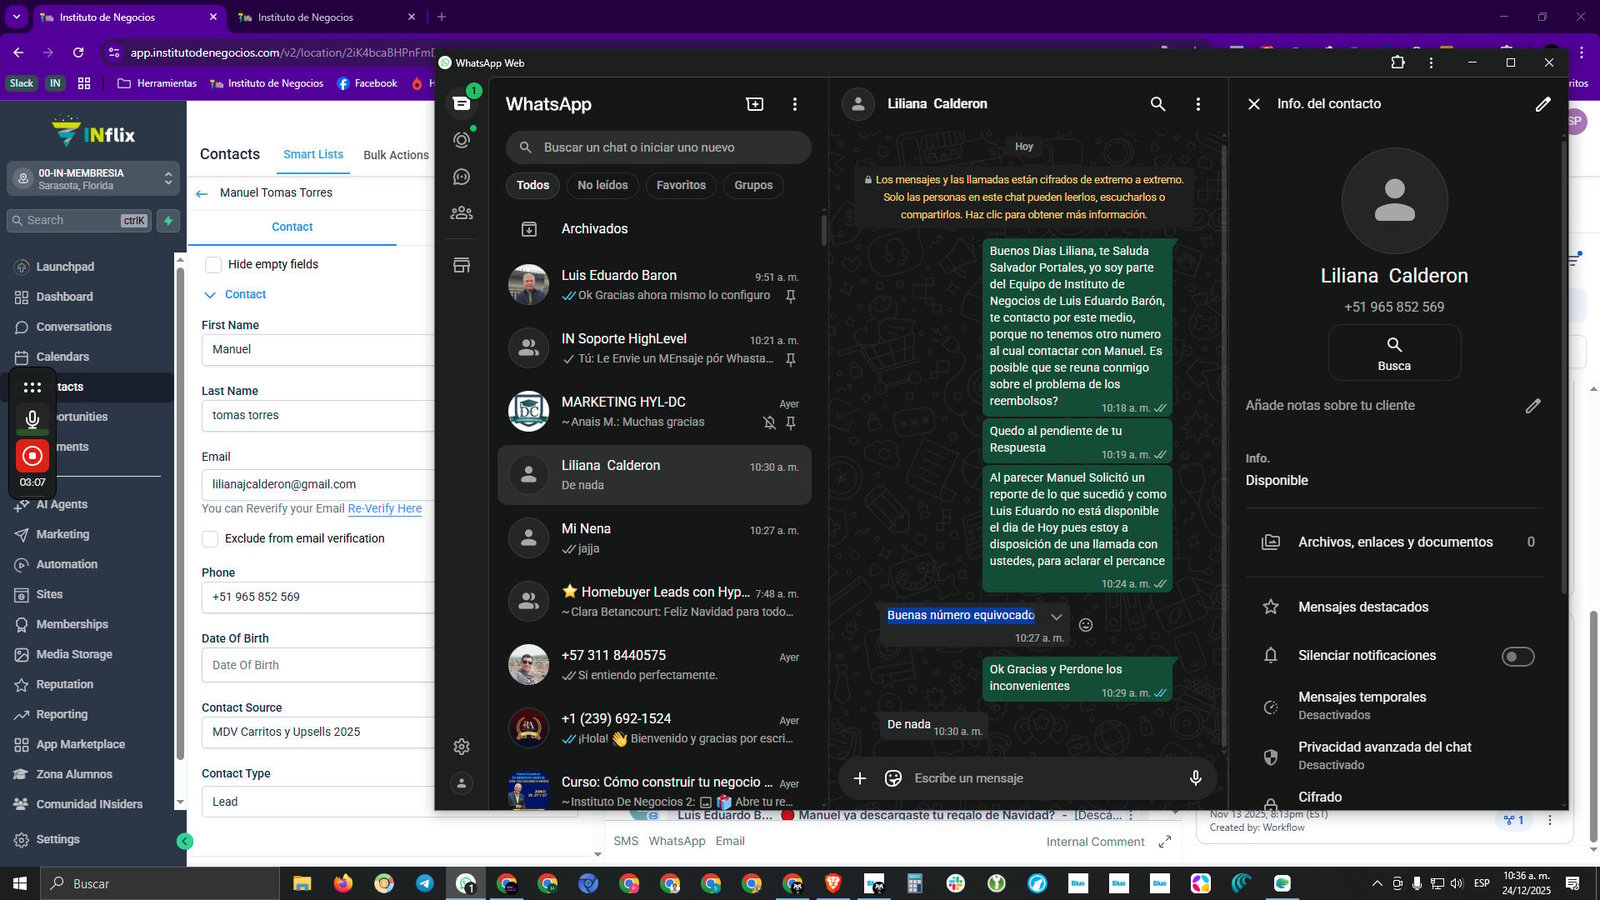The width and height of the screenshot is (1600, 900).
Task: Select the 'No leídos' filter
Action: (x=603, y=185)
